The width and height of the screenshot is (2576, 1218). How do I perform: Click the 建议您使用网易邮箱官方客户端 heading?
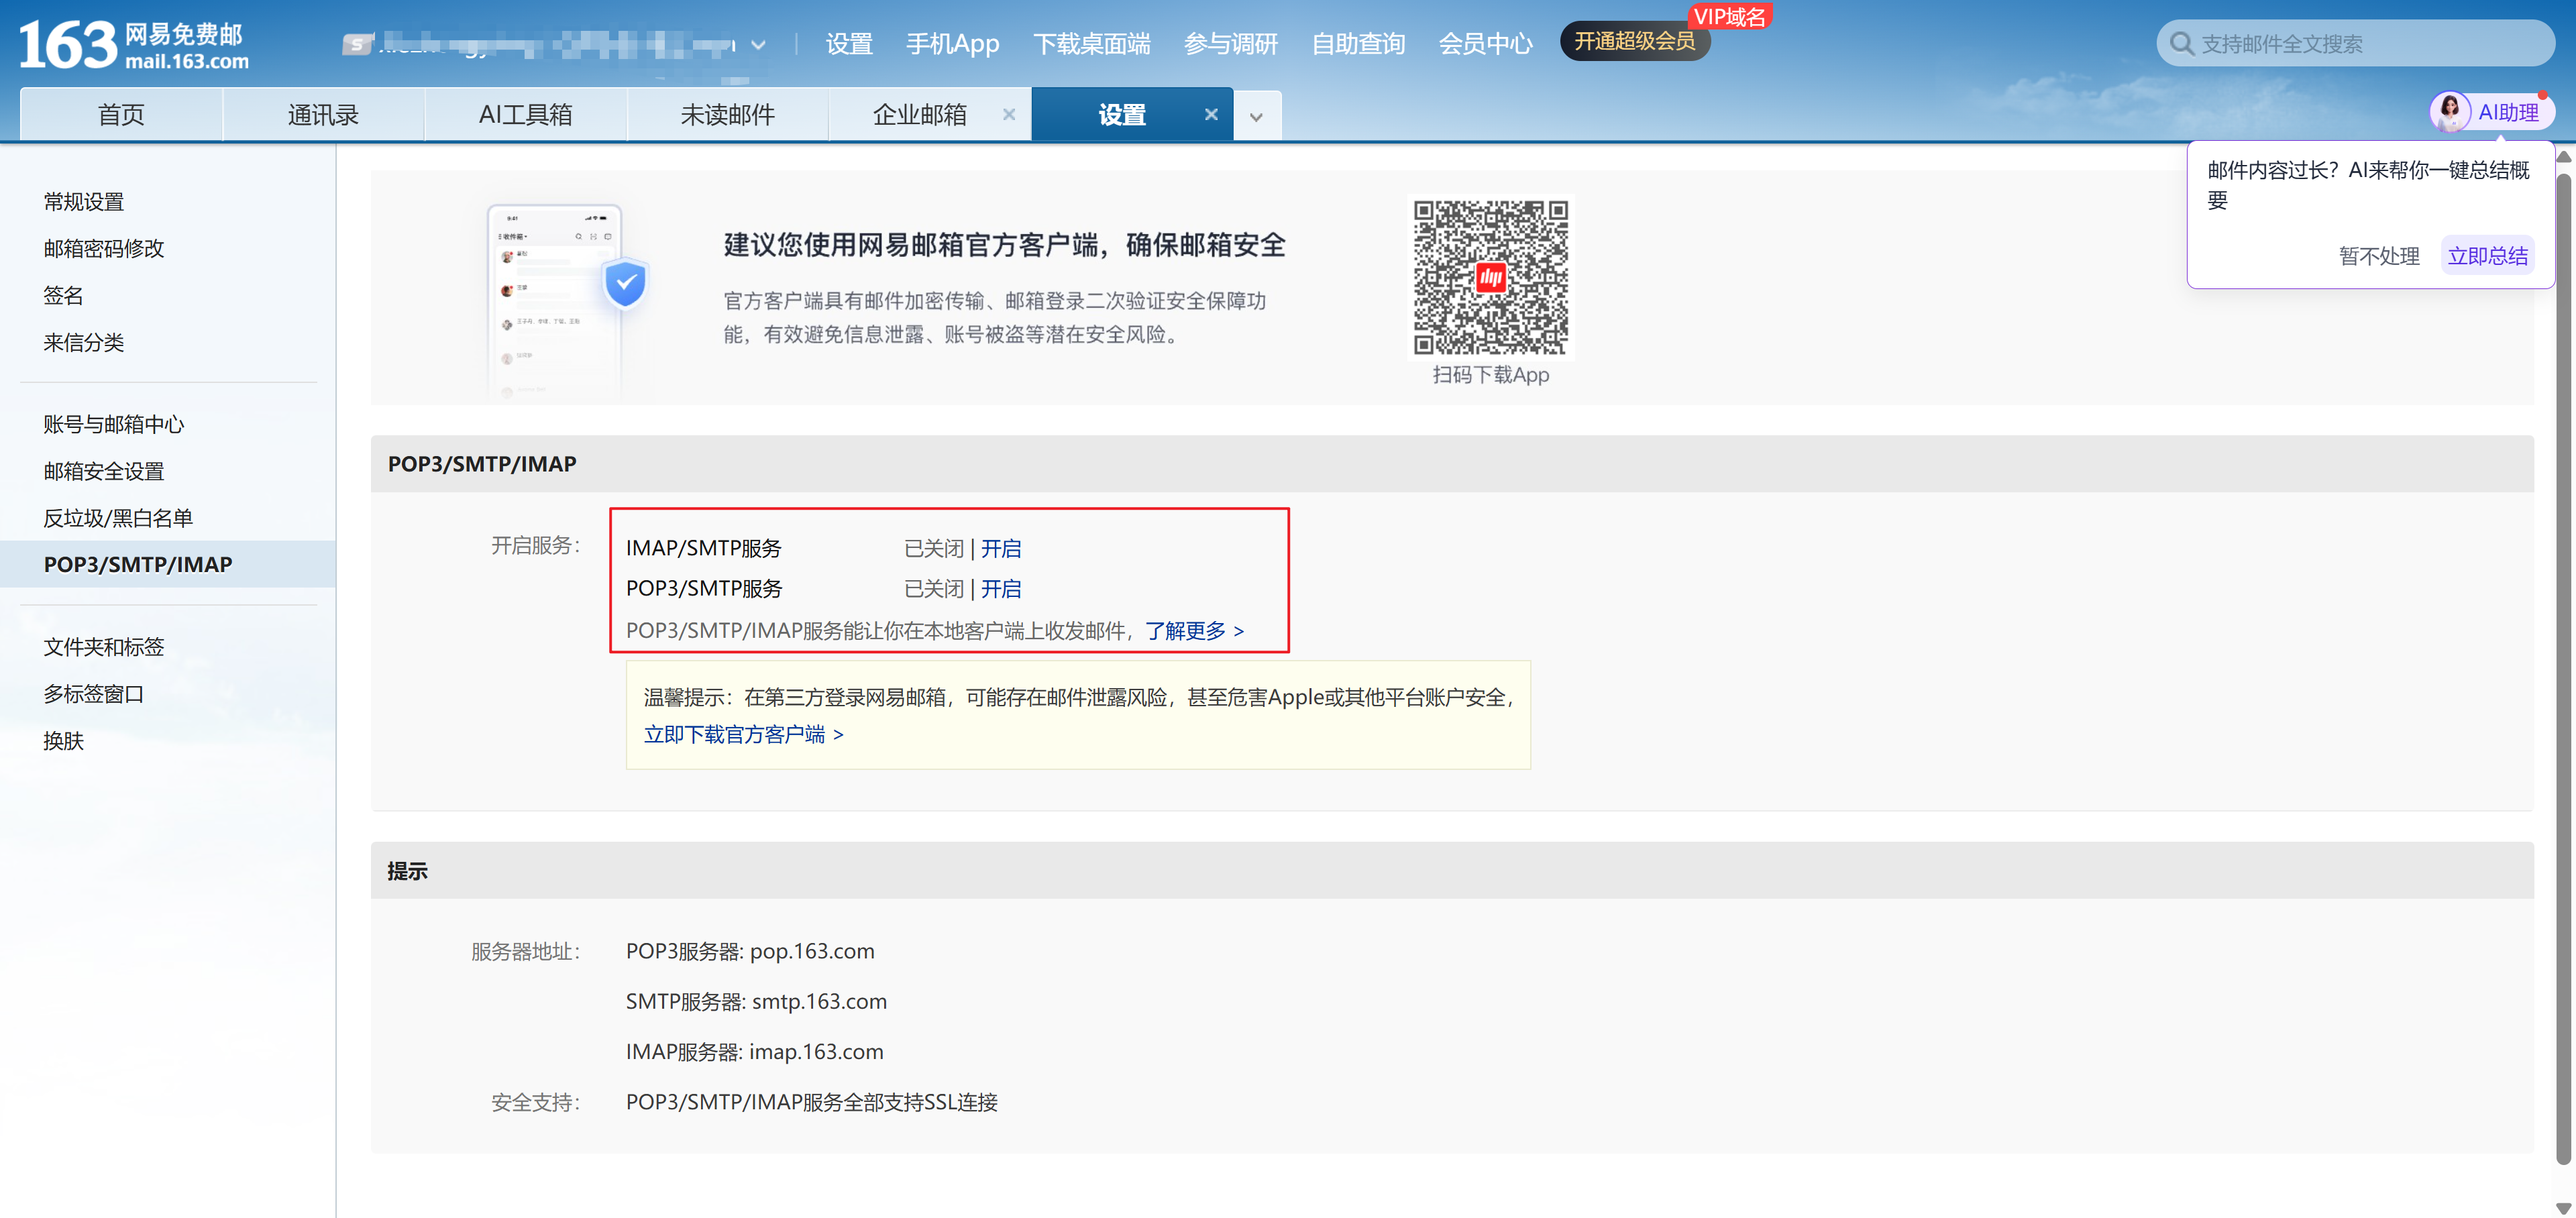click(1004, 245)
